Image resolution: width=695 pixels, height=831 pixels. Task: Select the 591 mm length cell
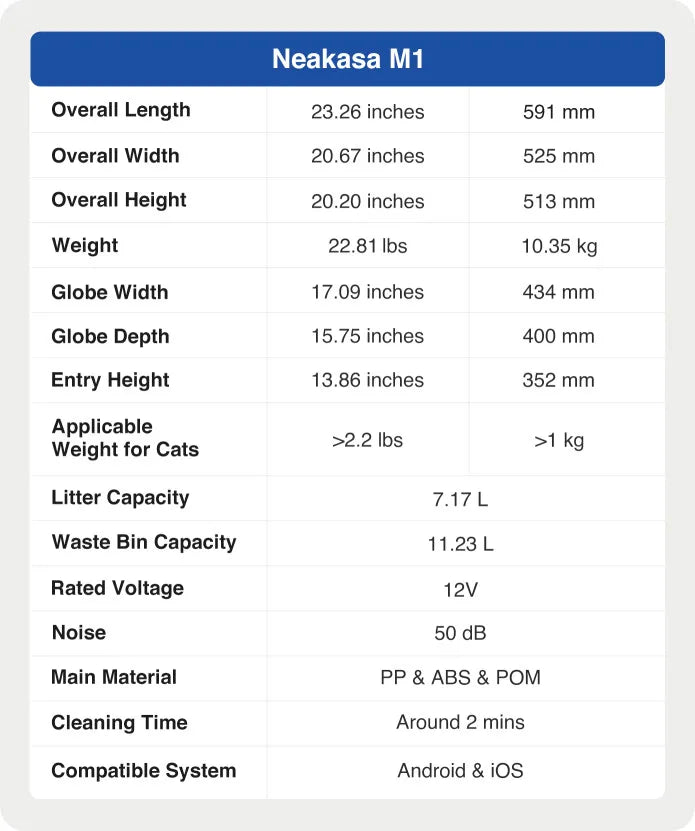(x=558, y=112)
